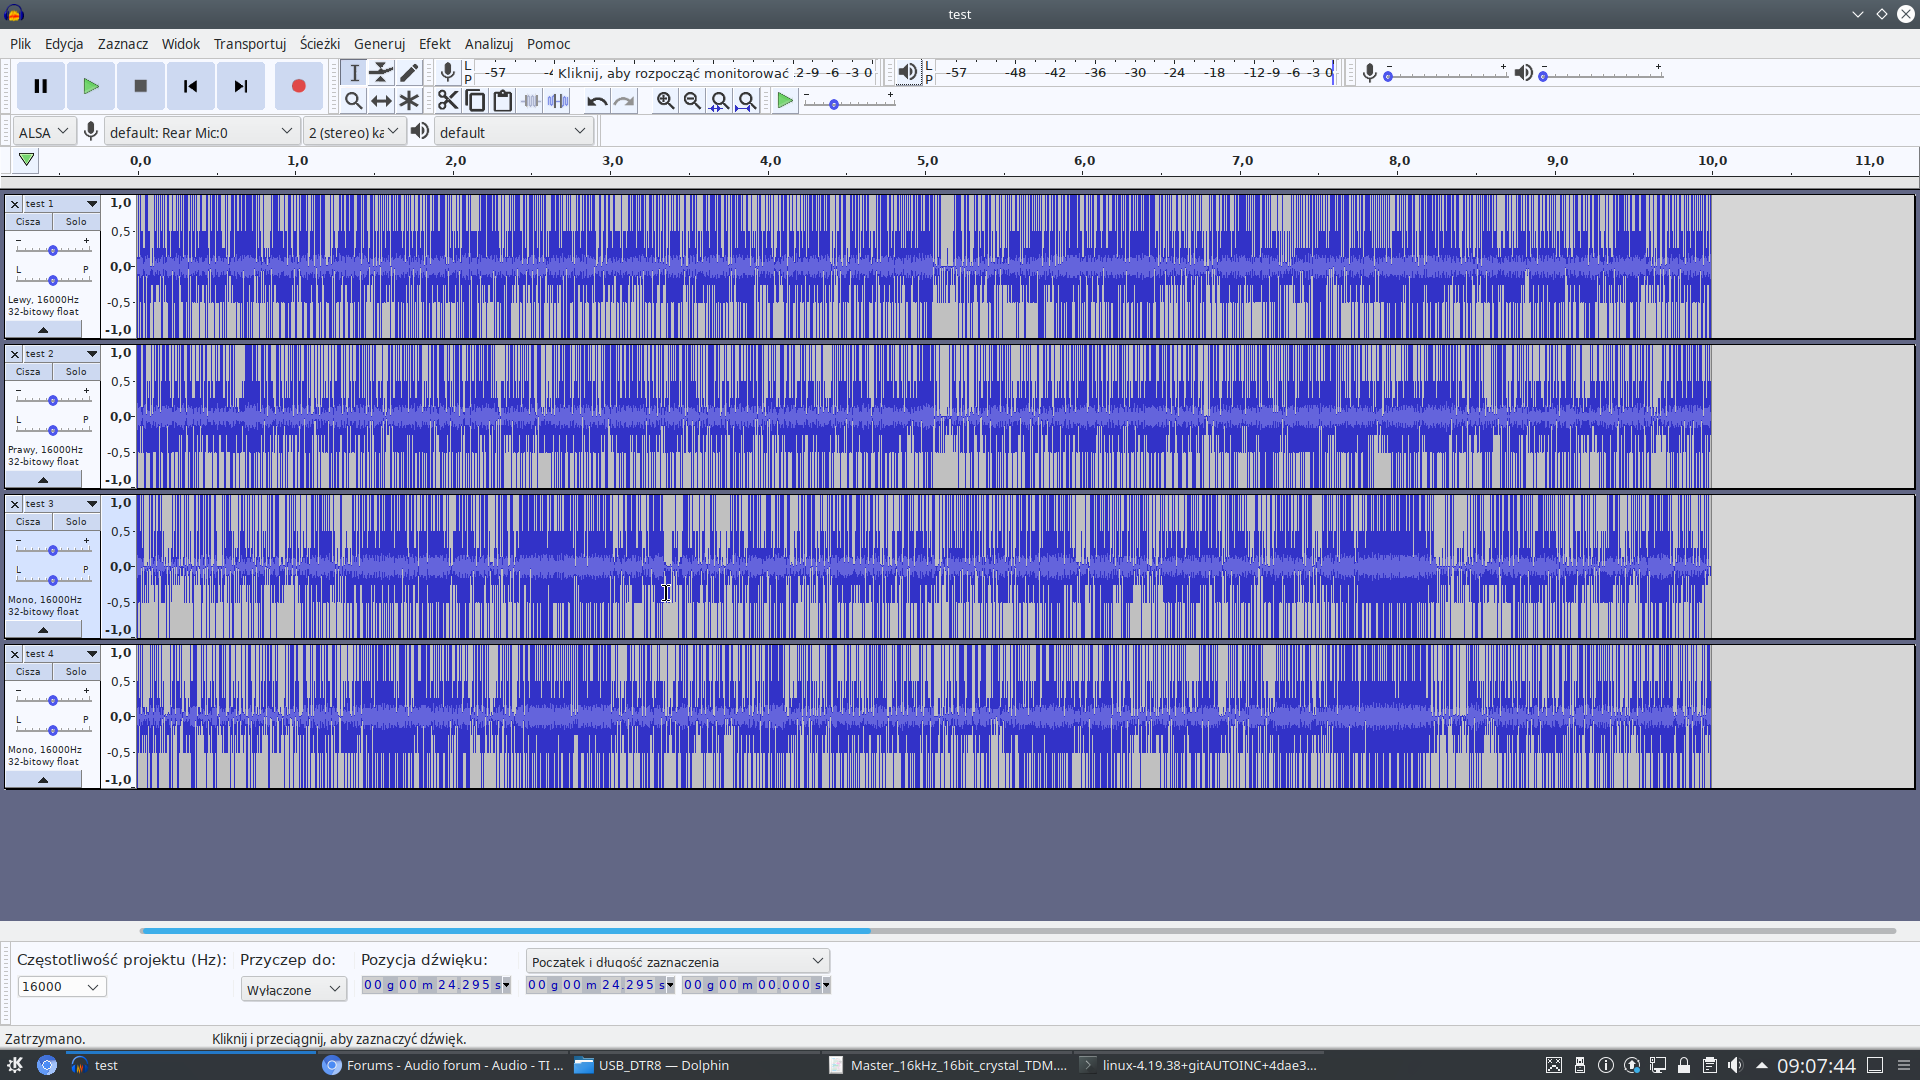The height and width of the screenshot is (1080, 1920).
Task: Open the Efekt menu
Action: (434, 44)
